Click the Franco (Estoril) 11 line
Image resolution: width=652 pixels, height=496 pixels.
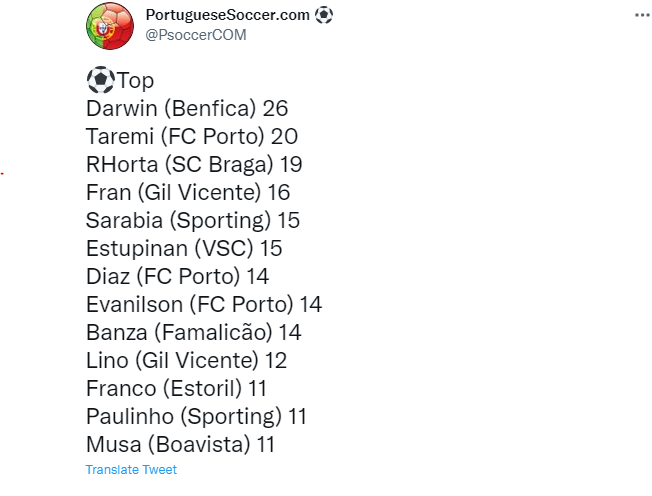coord(176,389)
